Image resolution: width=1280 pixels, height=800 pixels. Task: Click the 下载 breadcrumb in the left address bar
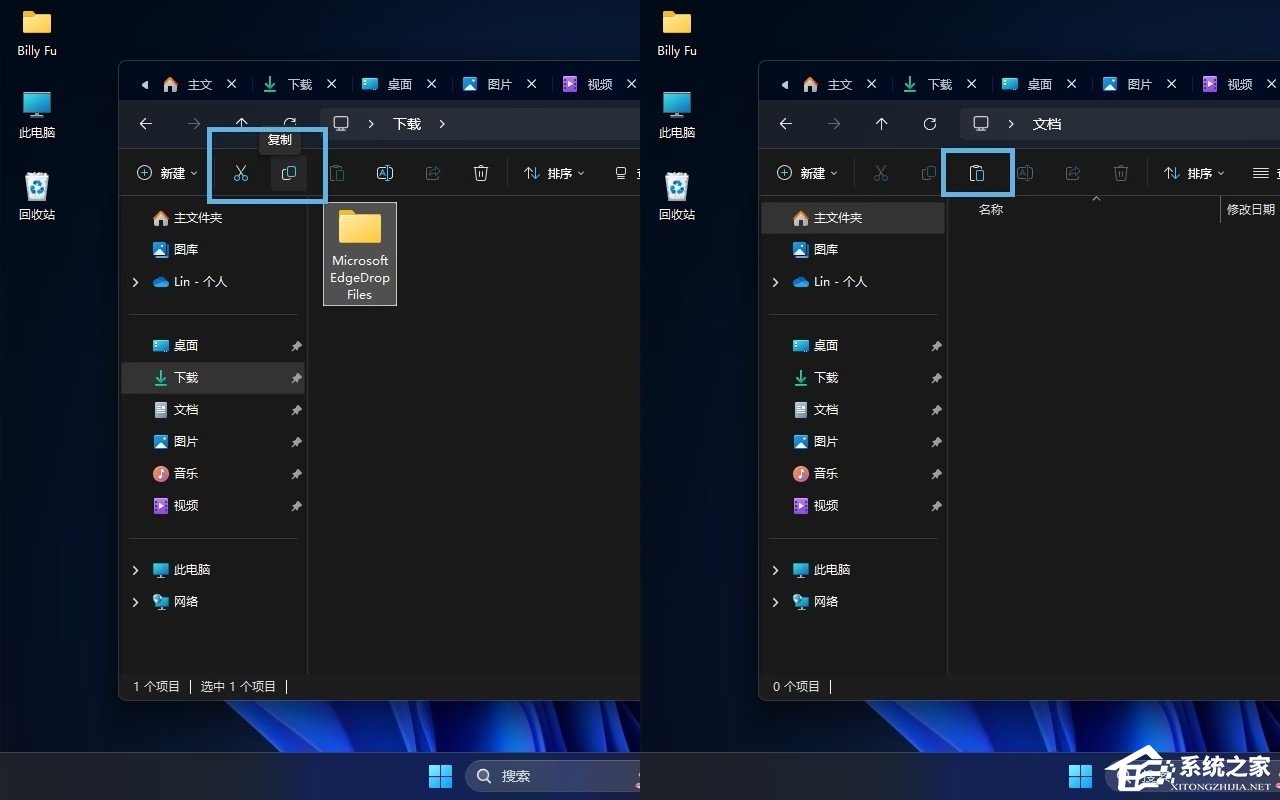pyautogui.click(x=406, y=123)
